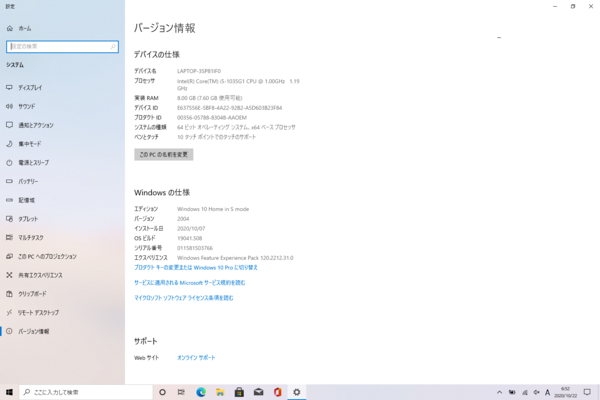Open オンライン サポート link

(196, 358)
